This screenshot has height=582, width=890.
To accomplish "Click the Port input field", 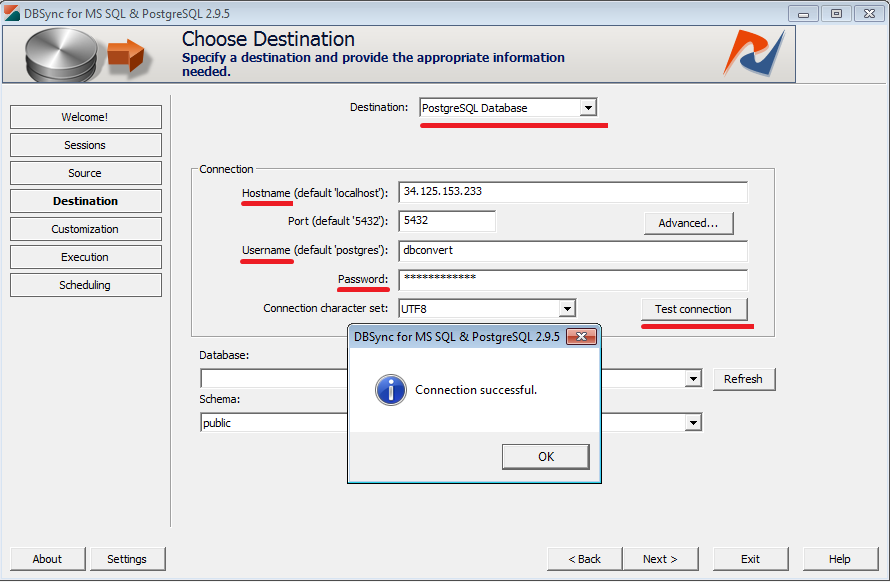I will click(447, 221).
